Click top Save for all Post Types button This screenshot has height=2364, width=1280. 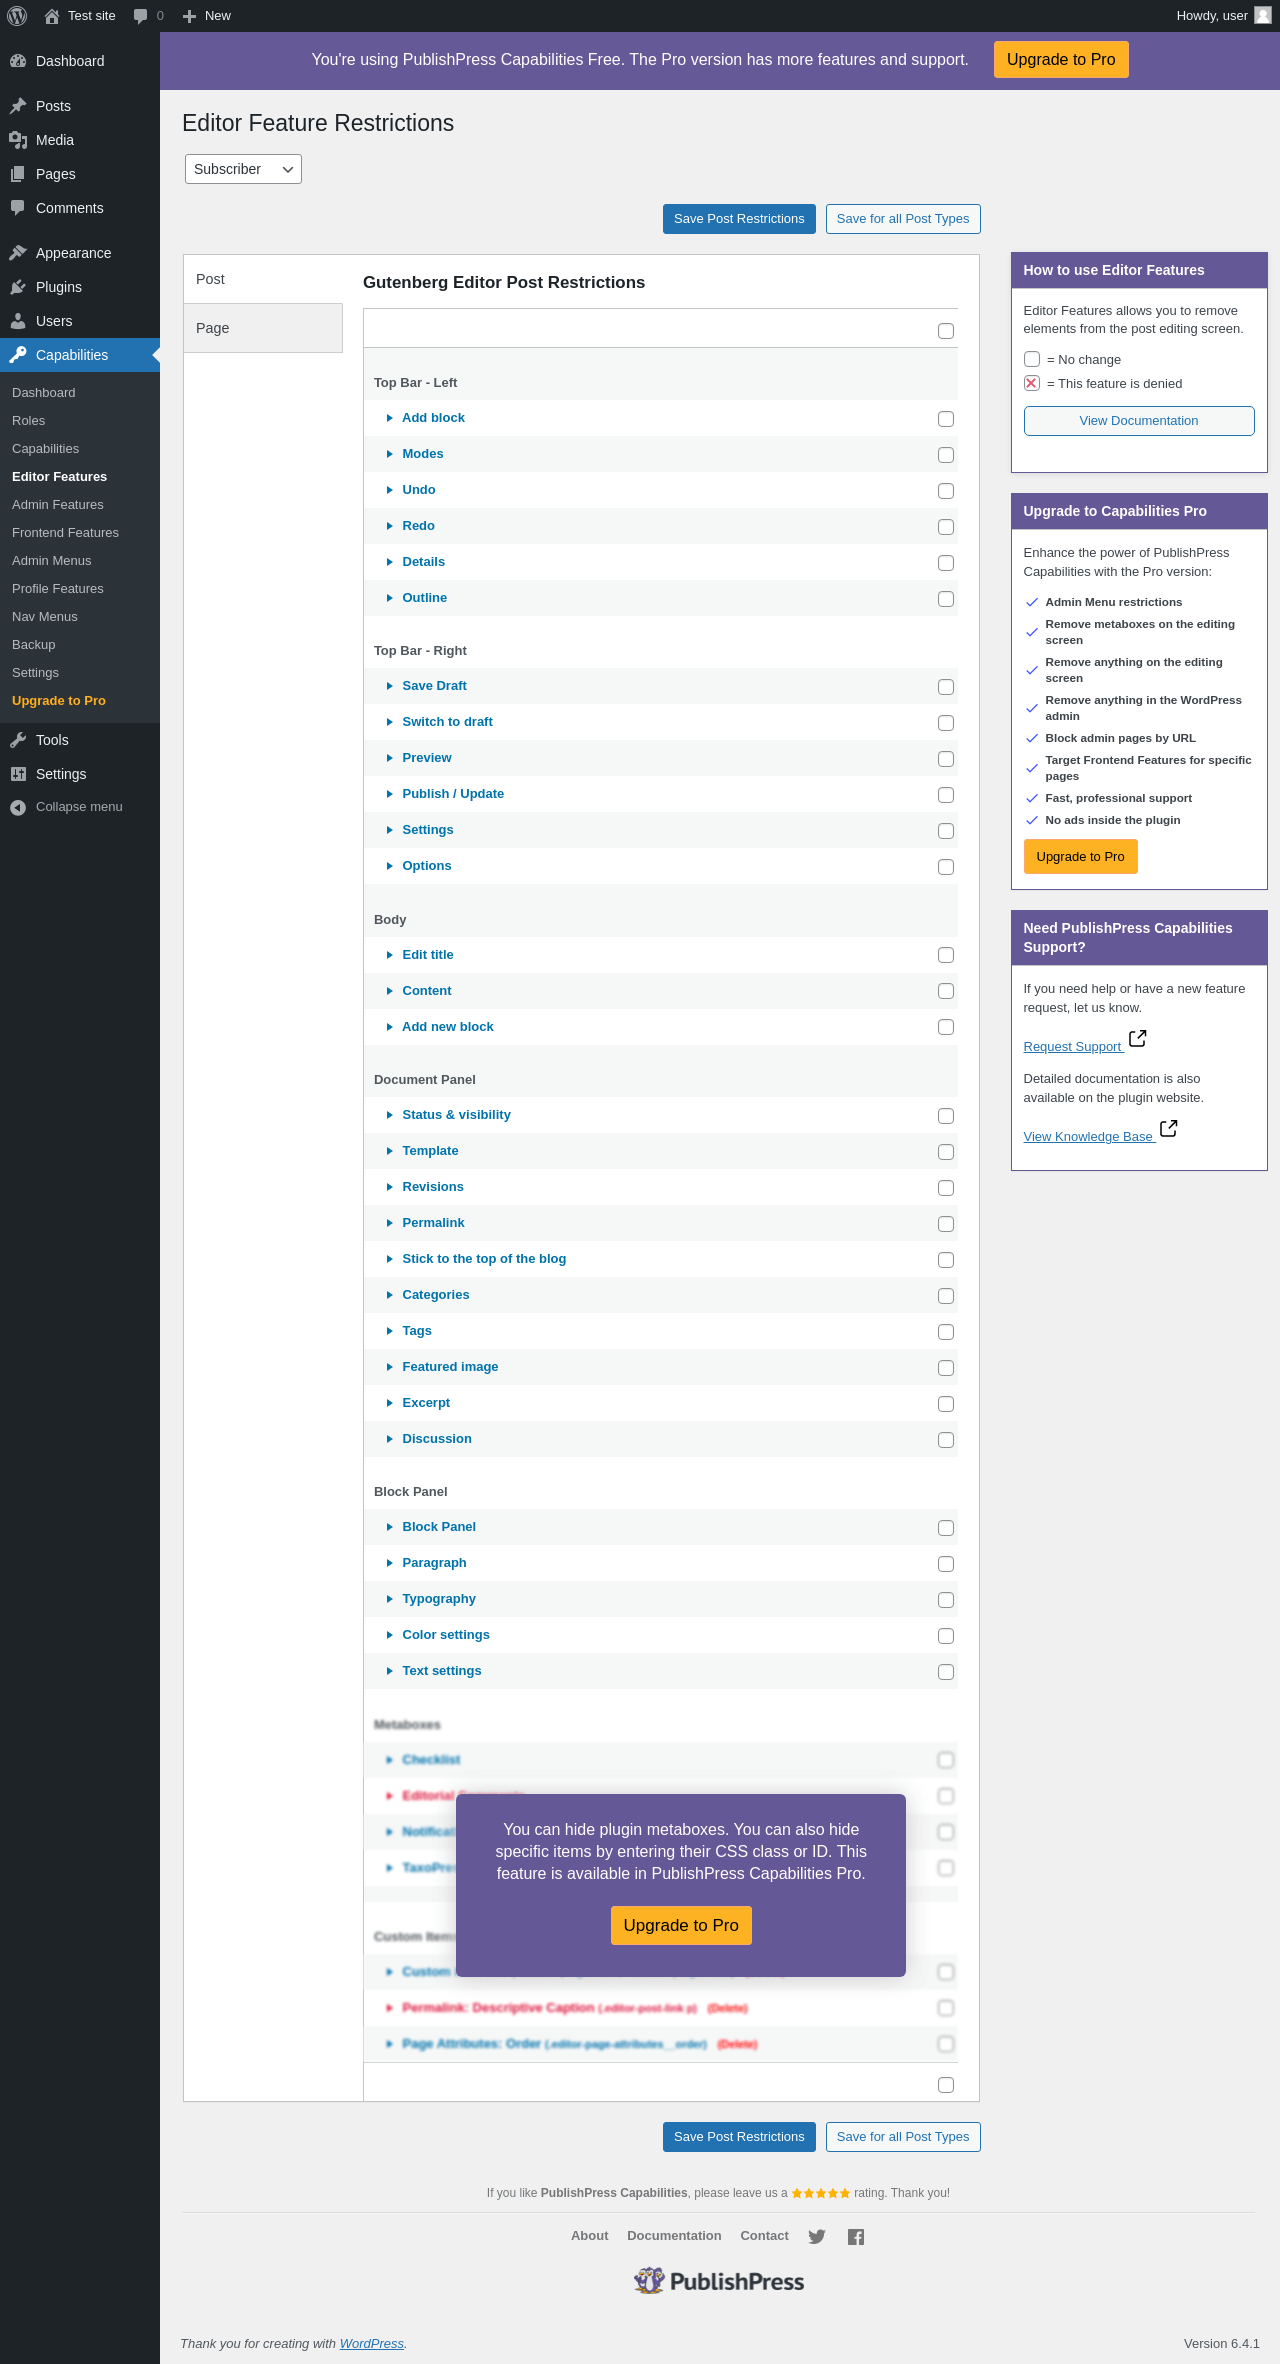coord(903,219)
